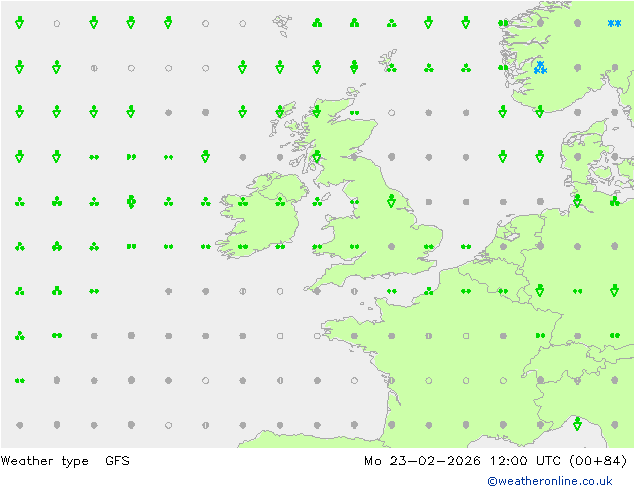Click the green shower symbol on French Riviera coast

577,424
